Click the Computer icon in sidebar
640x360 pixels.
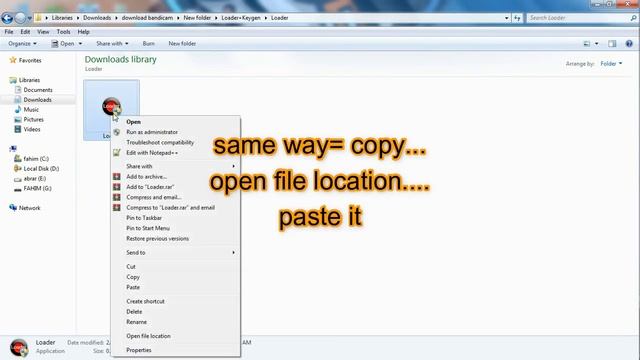click(13, 149)
